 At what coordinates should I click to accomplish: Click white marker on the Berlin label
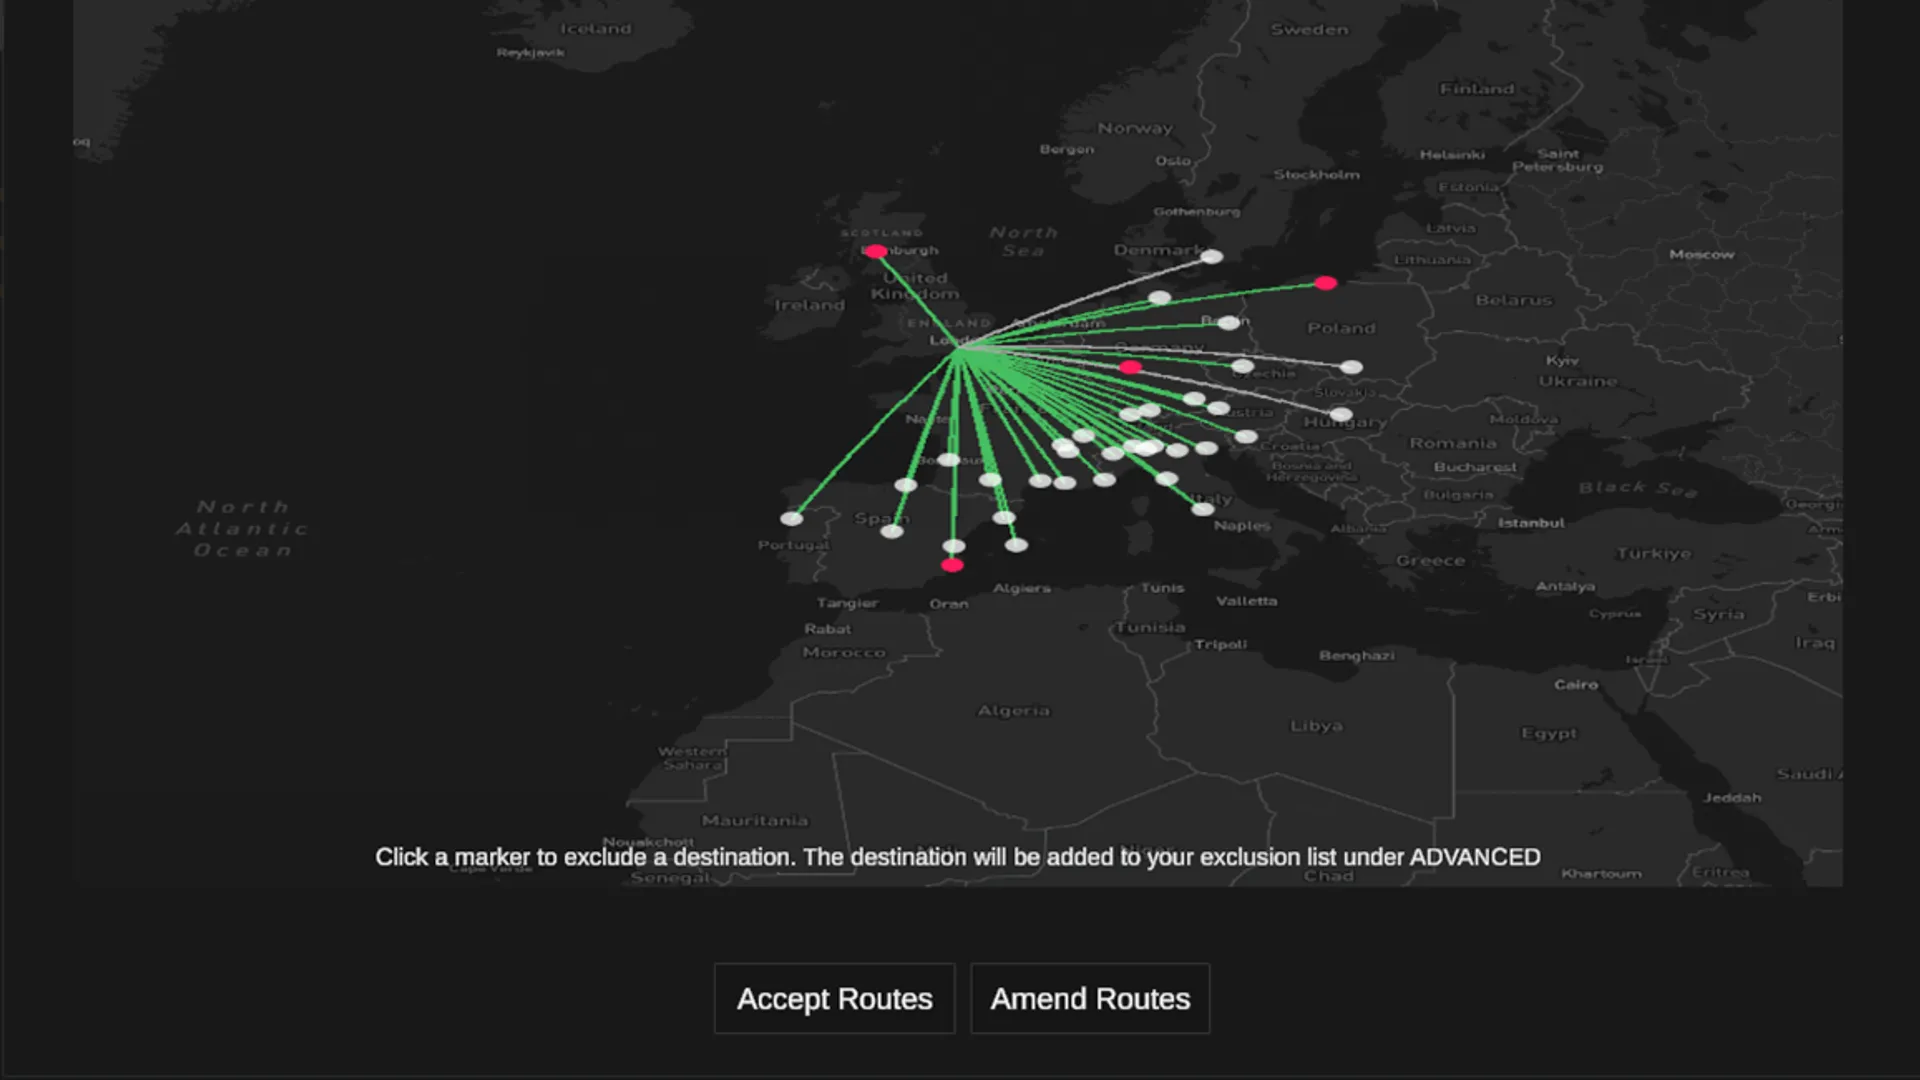(x=1229, y=322)
